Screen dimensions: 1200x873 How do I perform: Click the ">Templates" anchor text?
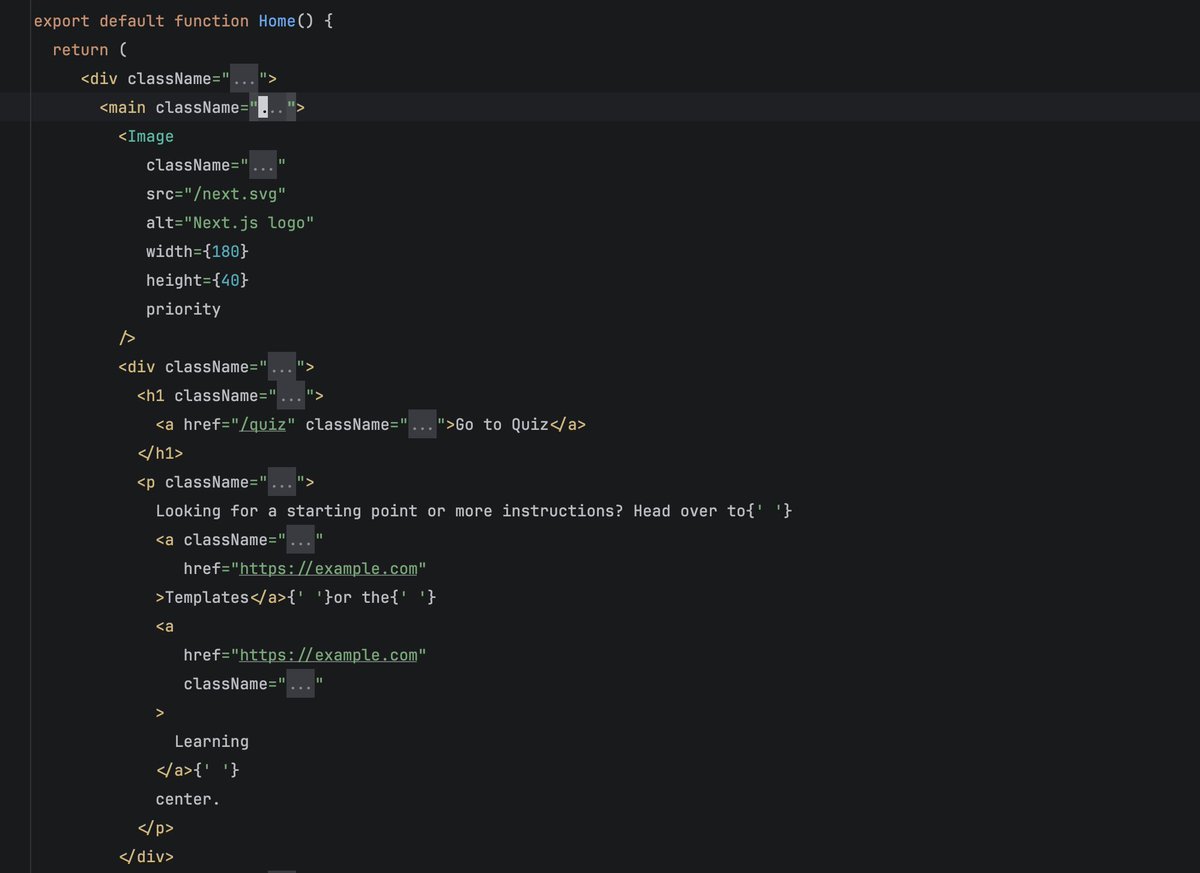[x=202, y=597]
